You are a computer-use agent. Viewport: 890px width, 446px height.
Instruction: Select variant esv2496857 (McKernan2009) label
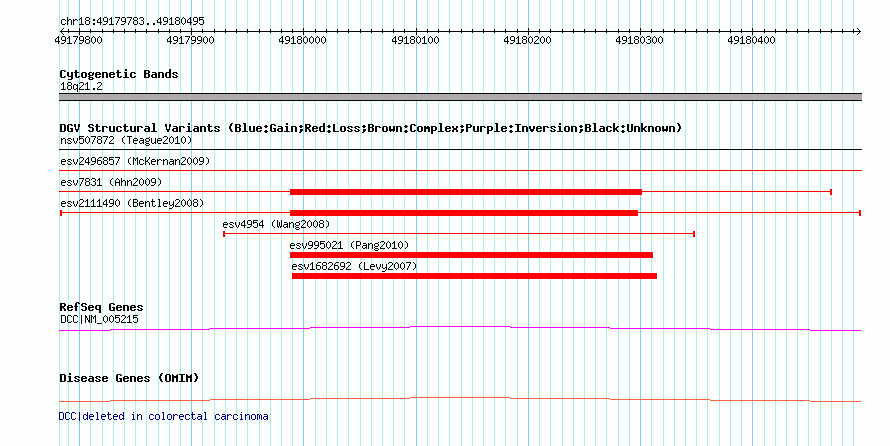coord(135,161)
